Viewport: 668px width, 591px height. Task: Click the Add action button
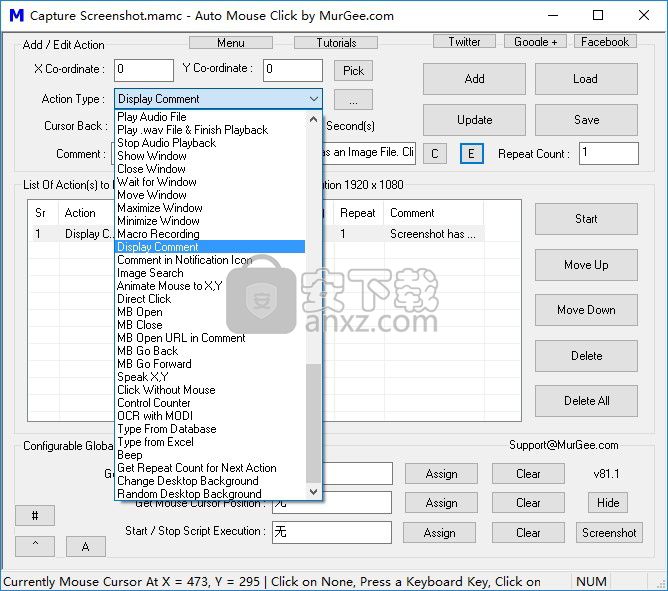pos(474,79)
